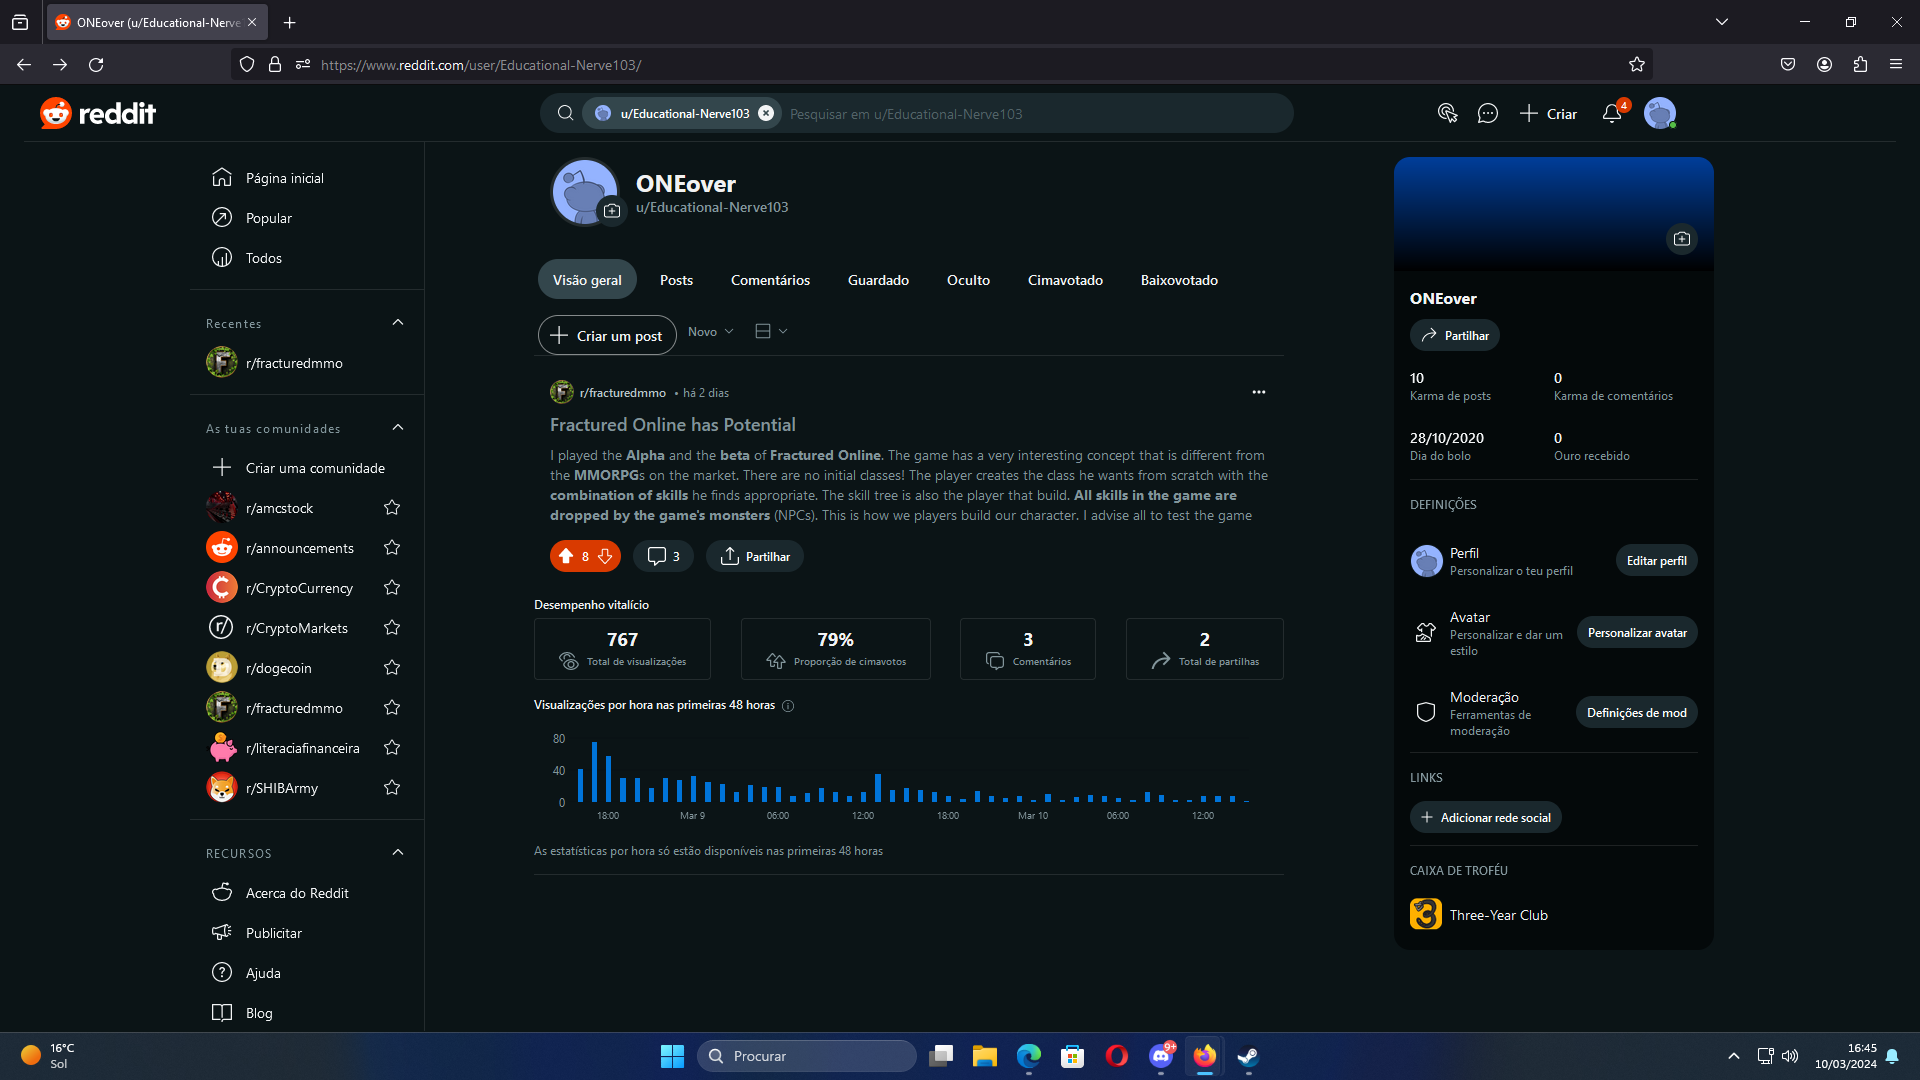Open the Novo sort dropdown
The width and height of the screenshot is (1920, 1080).
click(711, 332)
